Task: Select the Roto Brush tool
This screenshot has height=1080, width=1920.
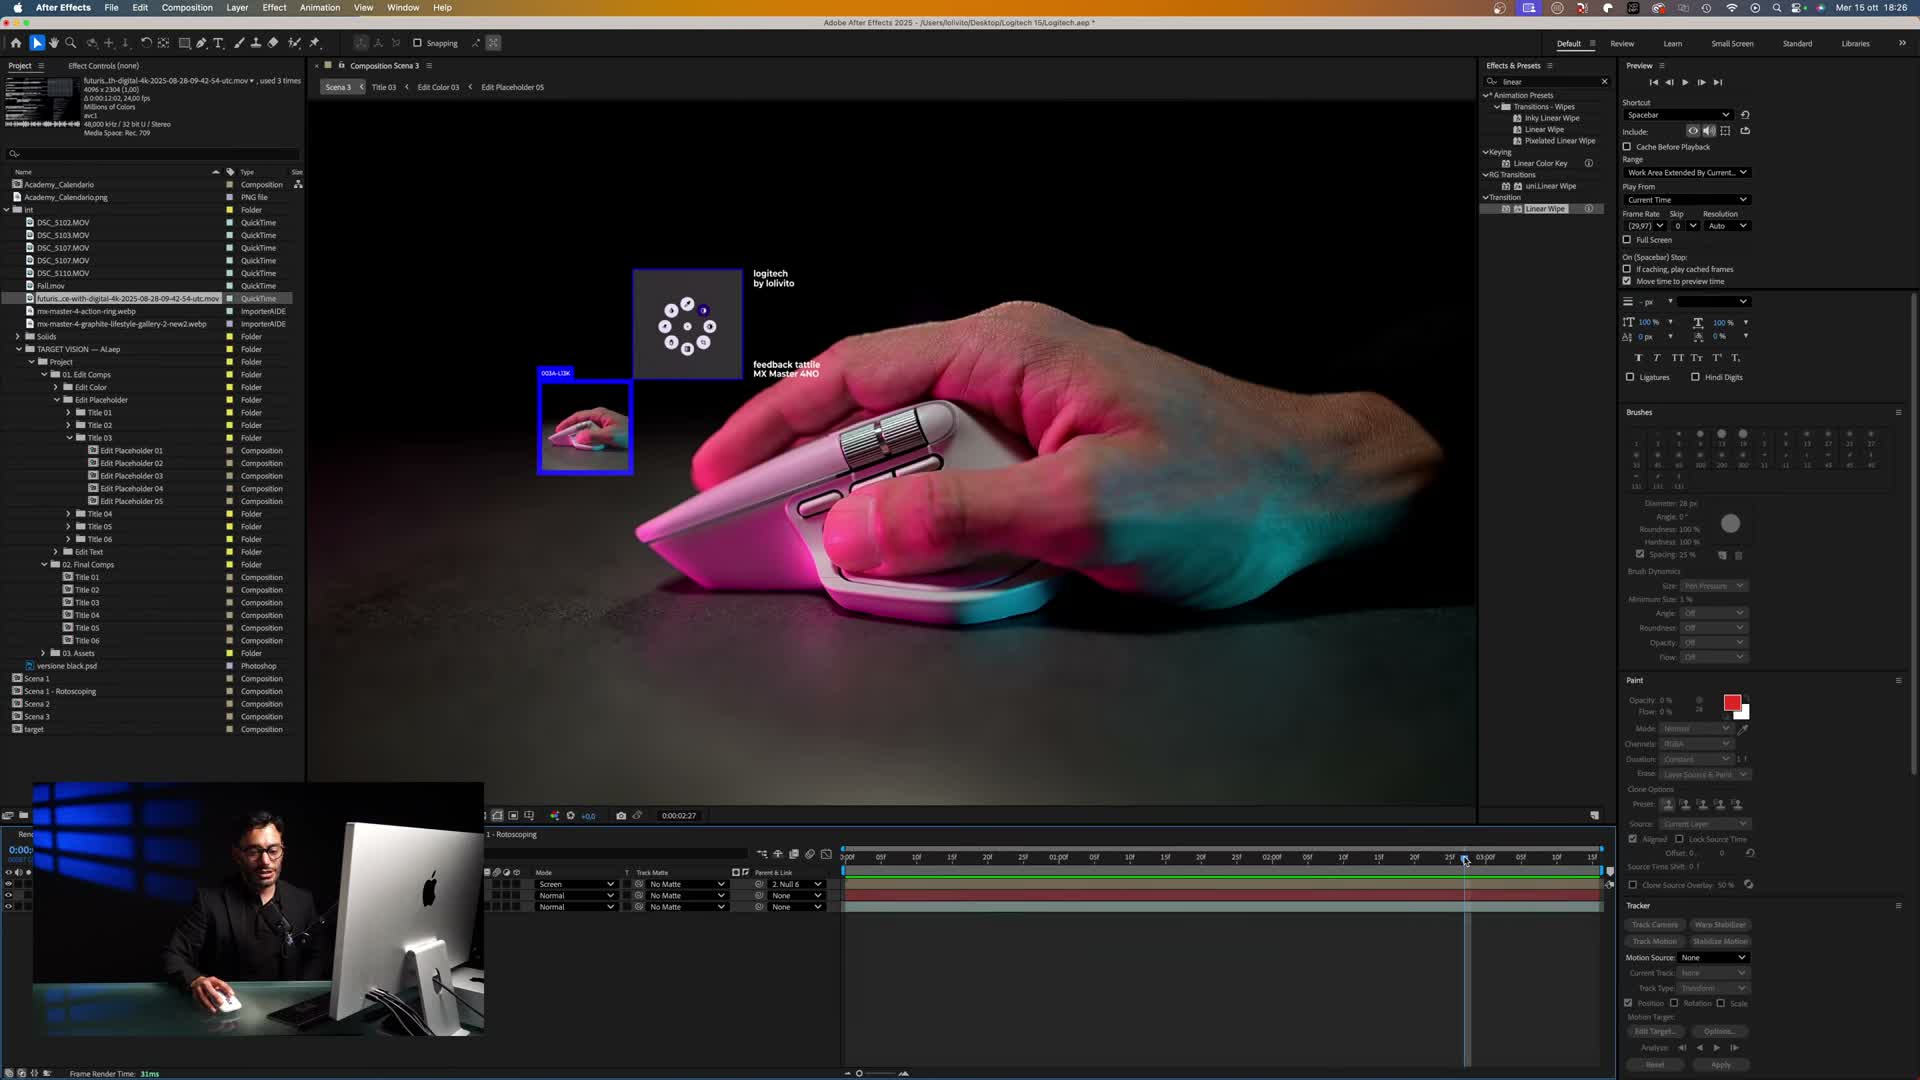Action: click(294, 43)
